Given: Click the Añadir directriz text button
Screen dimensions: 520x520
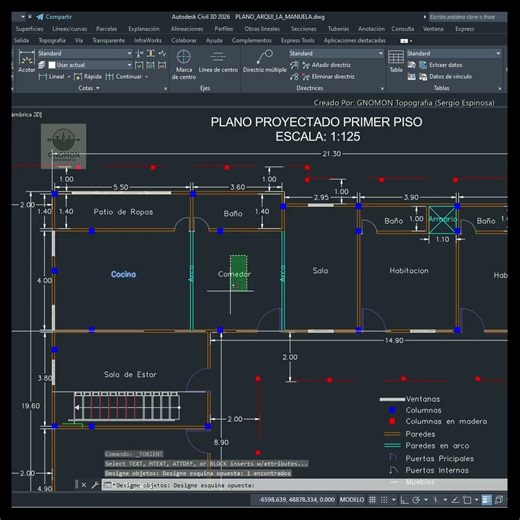Looking at the screenshot, I should [x=331, y=65].
